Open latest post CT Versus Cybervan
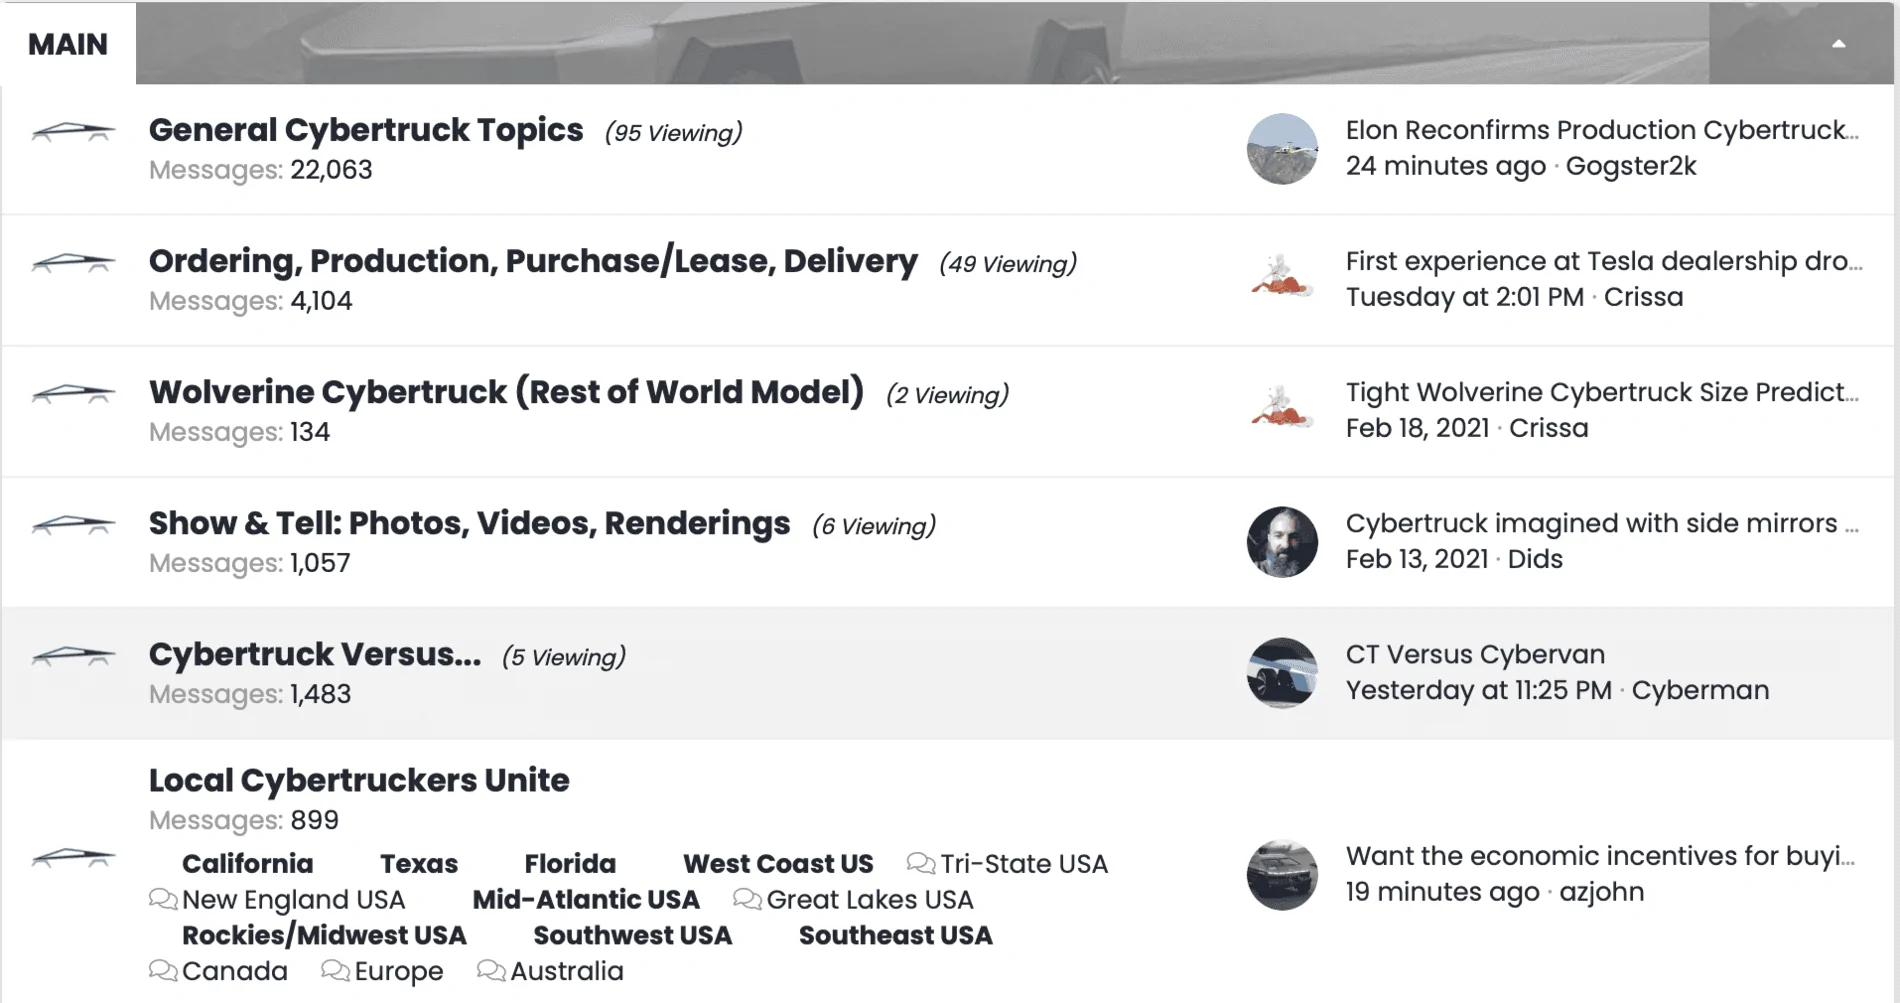The height and width of the screenshot is (1003, 1900). [1475, 654]
